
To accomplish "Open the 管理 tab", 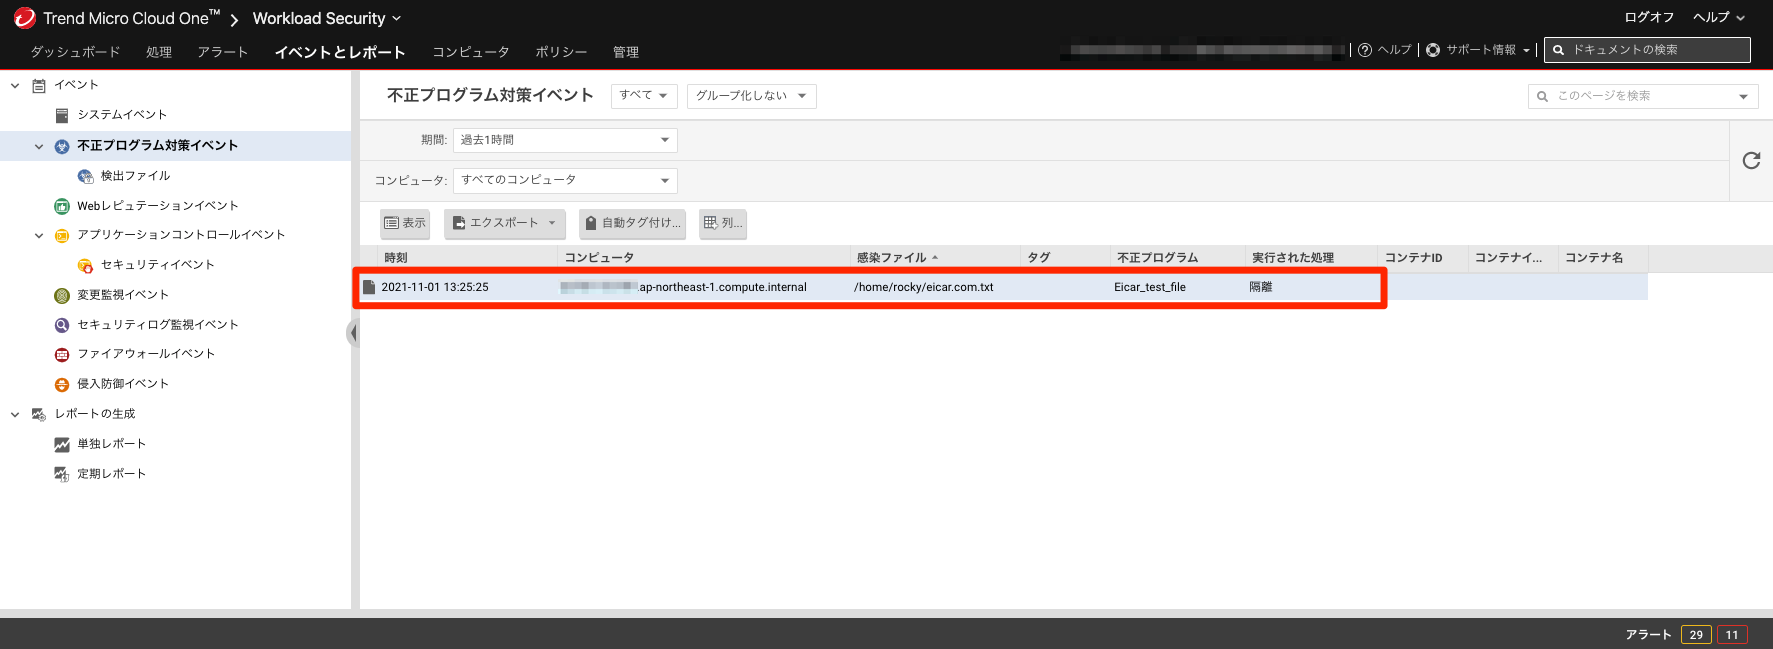I will pos(626,52).
